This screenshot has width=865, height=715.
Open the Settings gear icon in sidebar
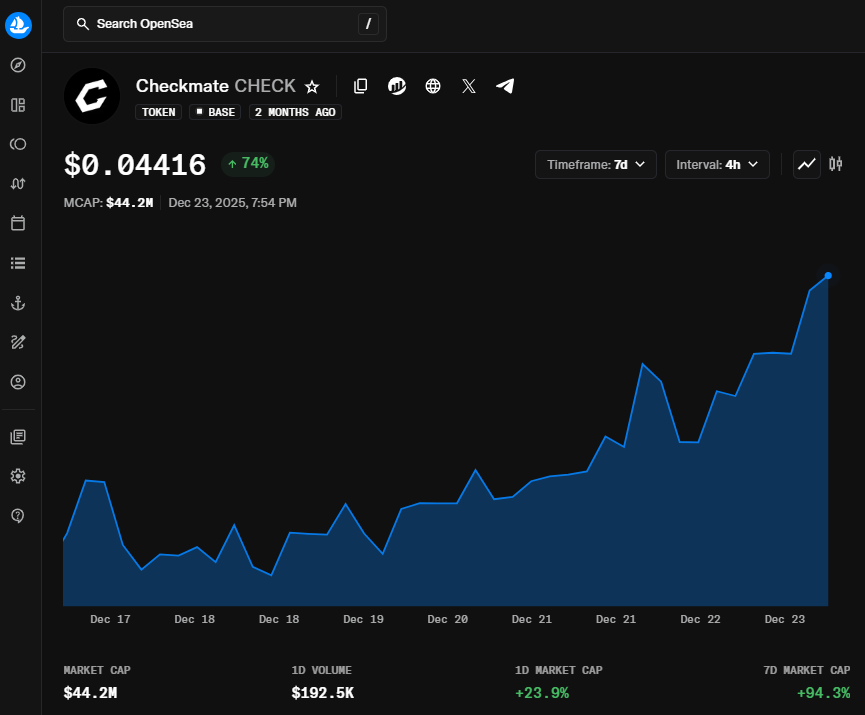(x=18, y=476)
